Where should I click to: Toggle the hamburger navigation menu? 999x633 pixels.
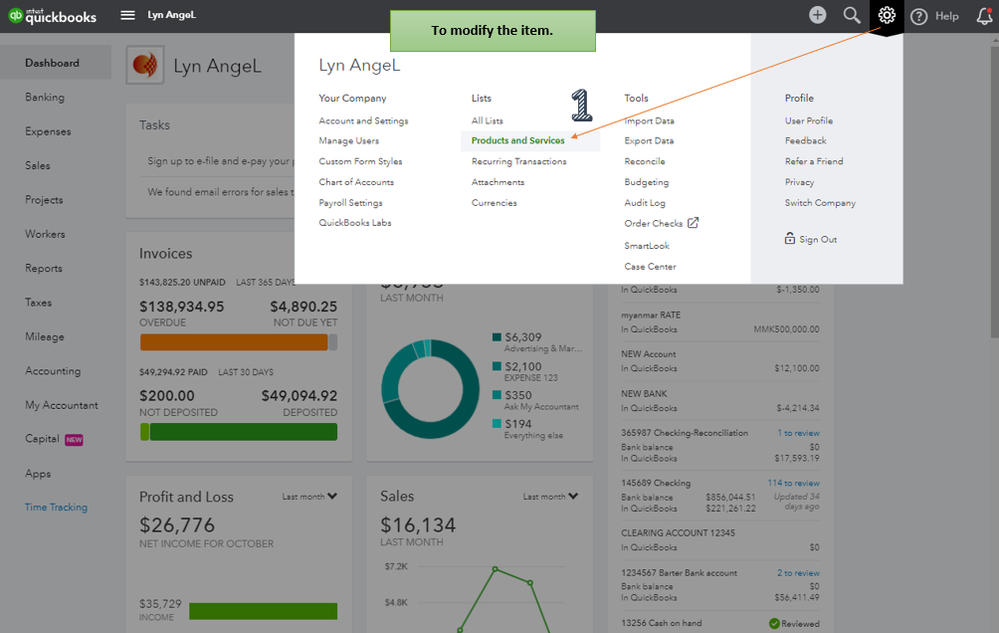click(127, 15)
